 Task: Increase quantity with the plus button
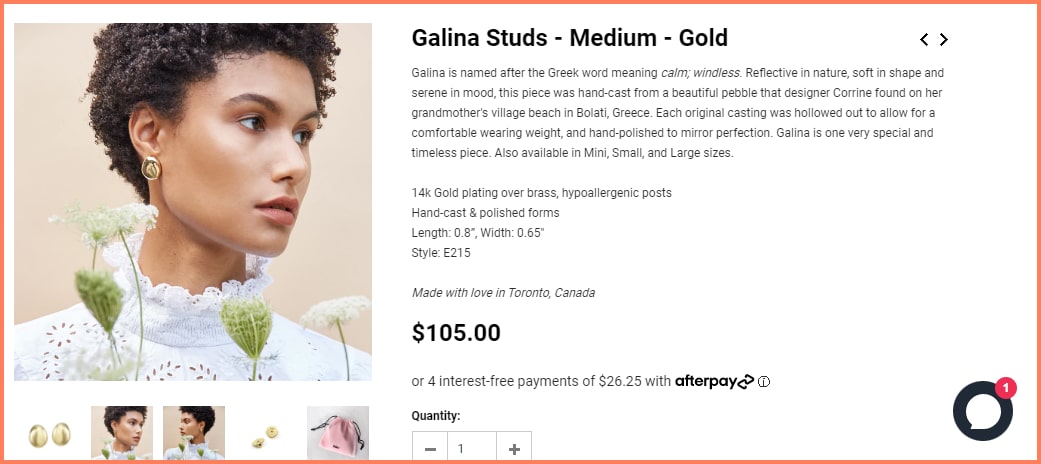coord(514,449)
